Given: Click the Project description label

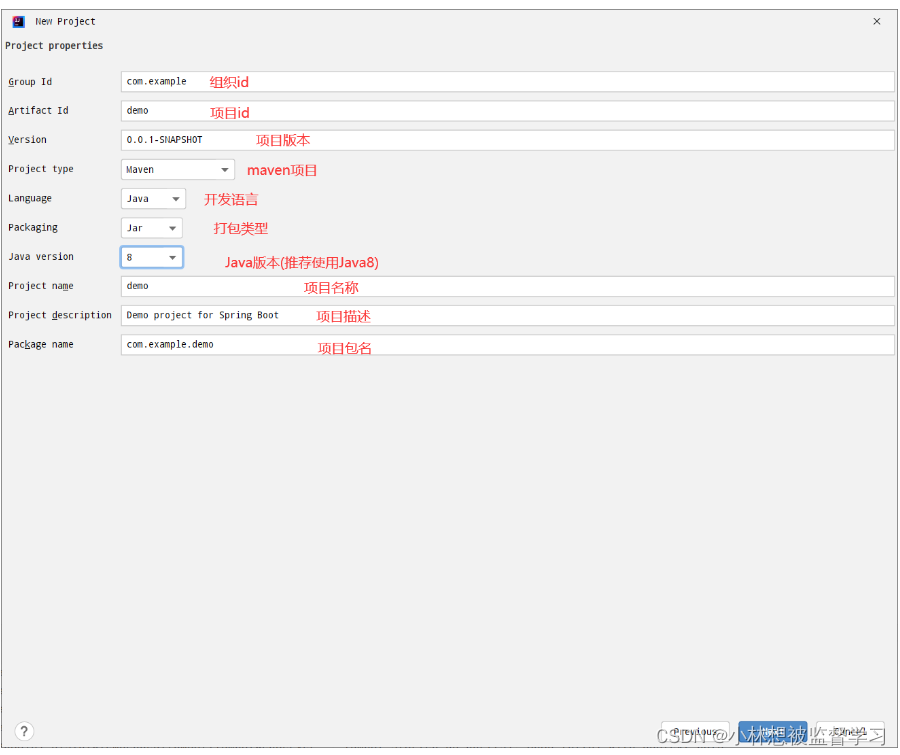Looking at the screenshot, I should (60, 316).
